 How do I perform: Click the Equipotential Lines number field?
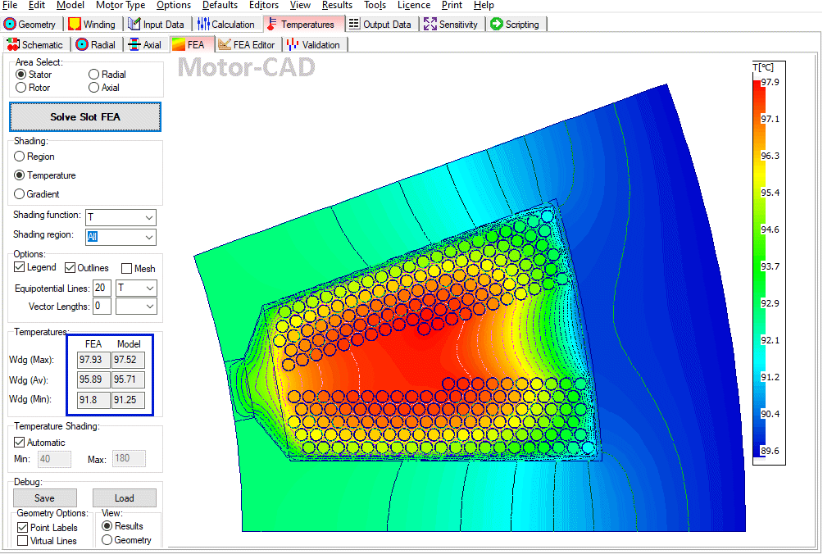[x=102, y=288]
